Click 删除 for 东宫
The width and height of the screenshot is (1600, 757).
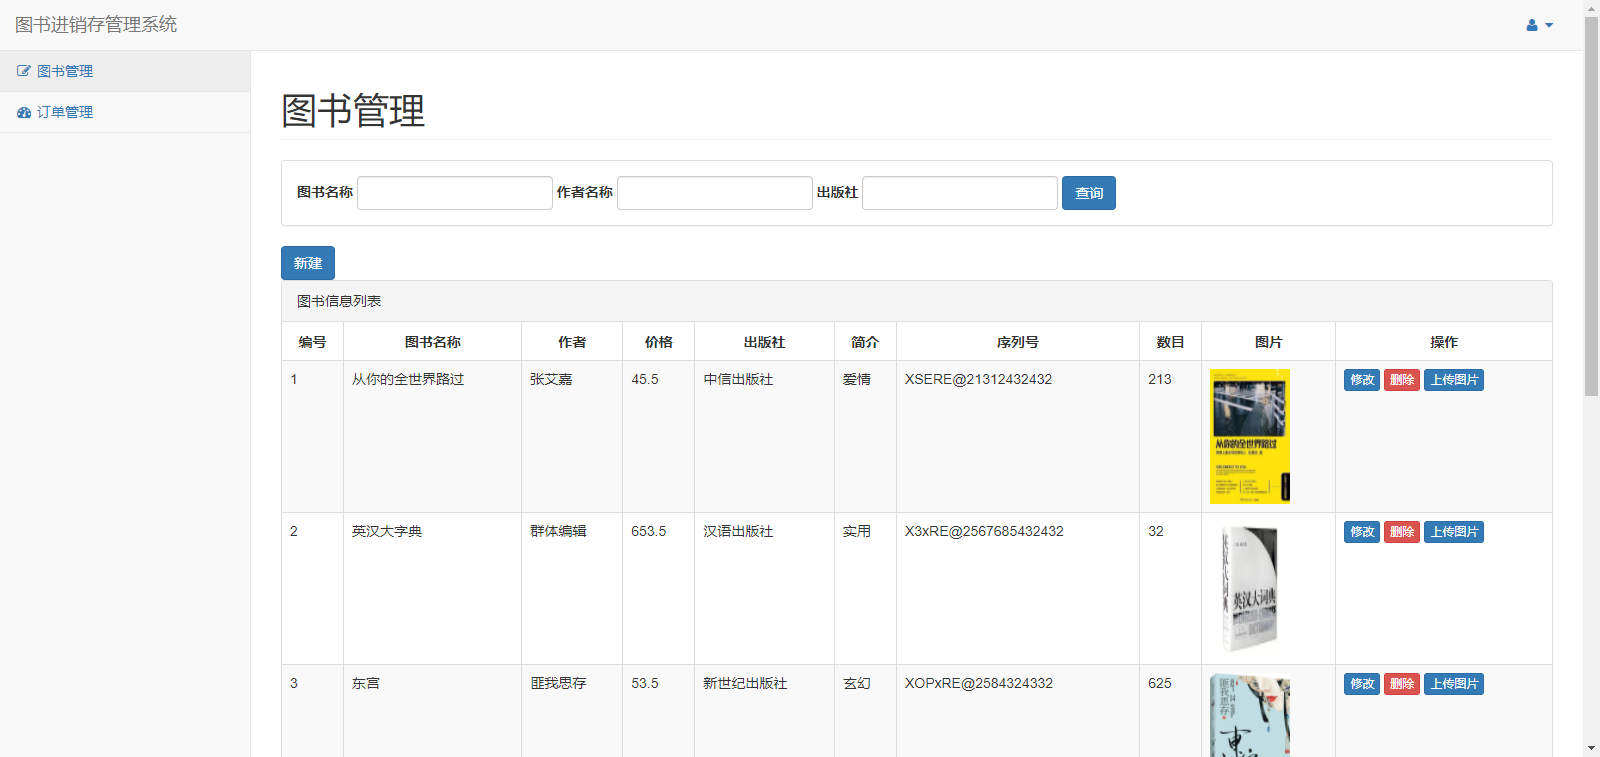(1402, 684)
